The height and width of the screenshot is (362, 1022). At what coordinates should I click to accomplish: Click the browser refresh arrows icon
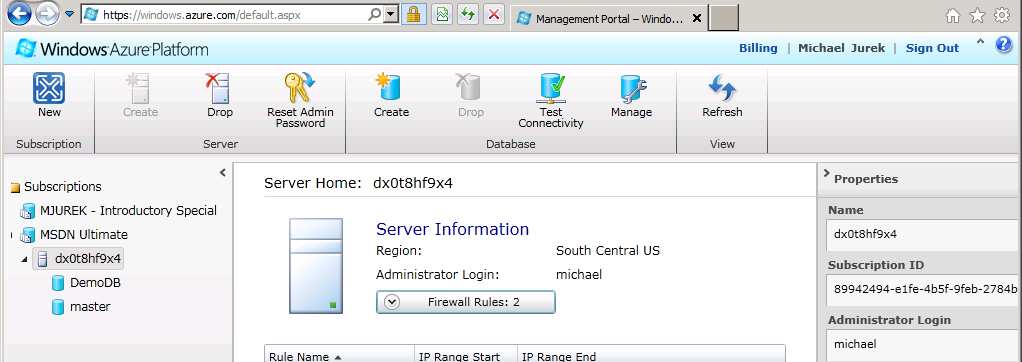[467, 14]
